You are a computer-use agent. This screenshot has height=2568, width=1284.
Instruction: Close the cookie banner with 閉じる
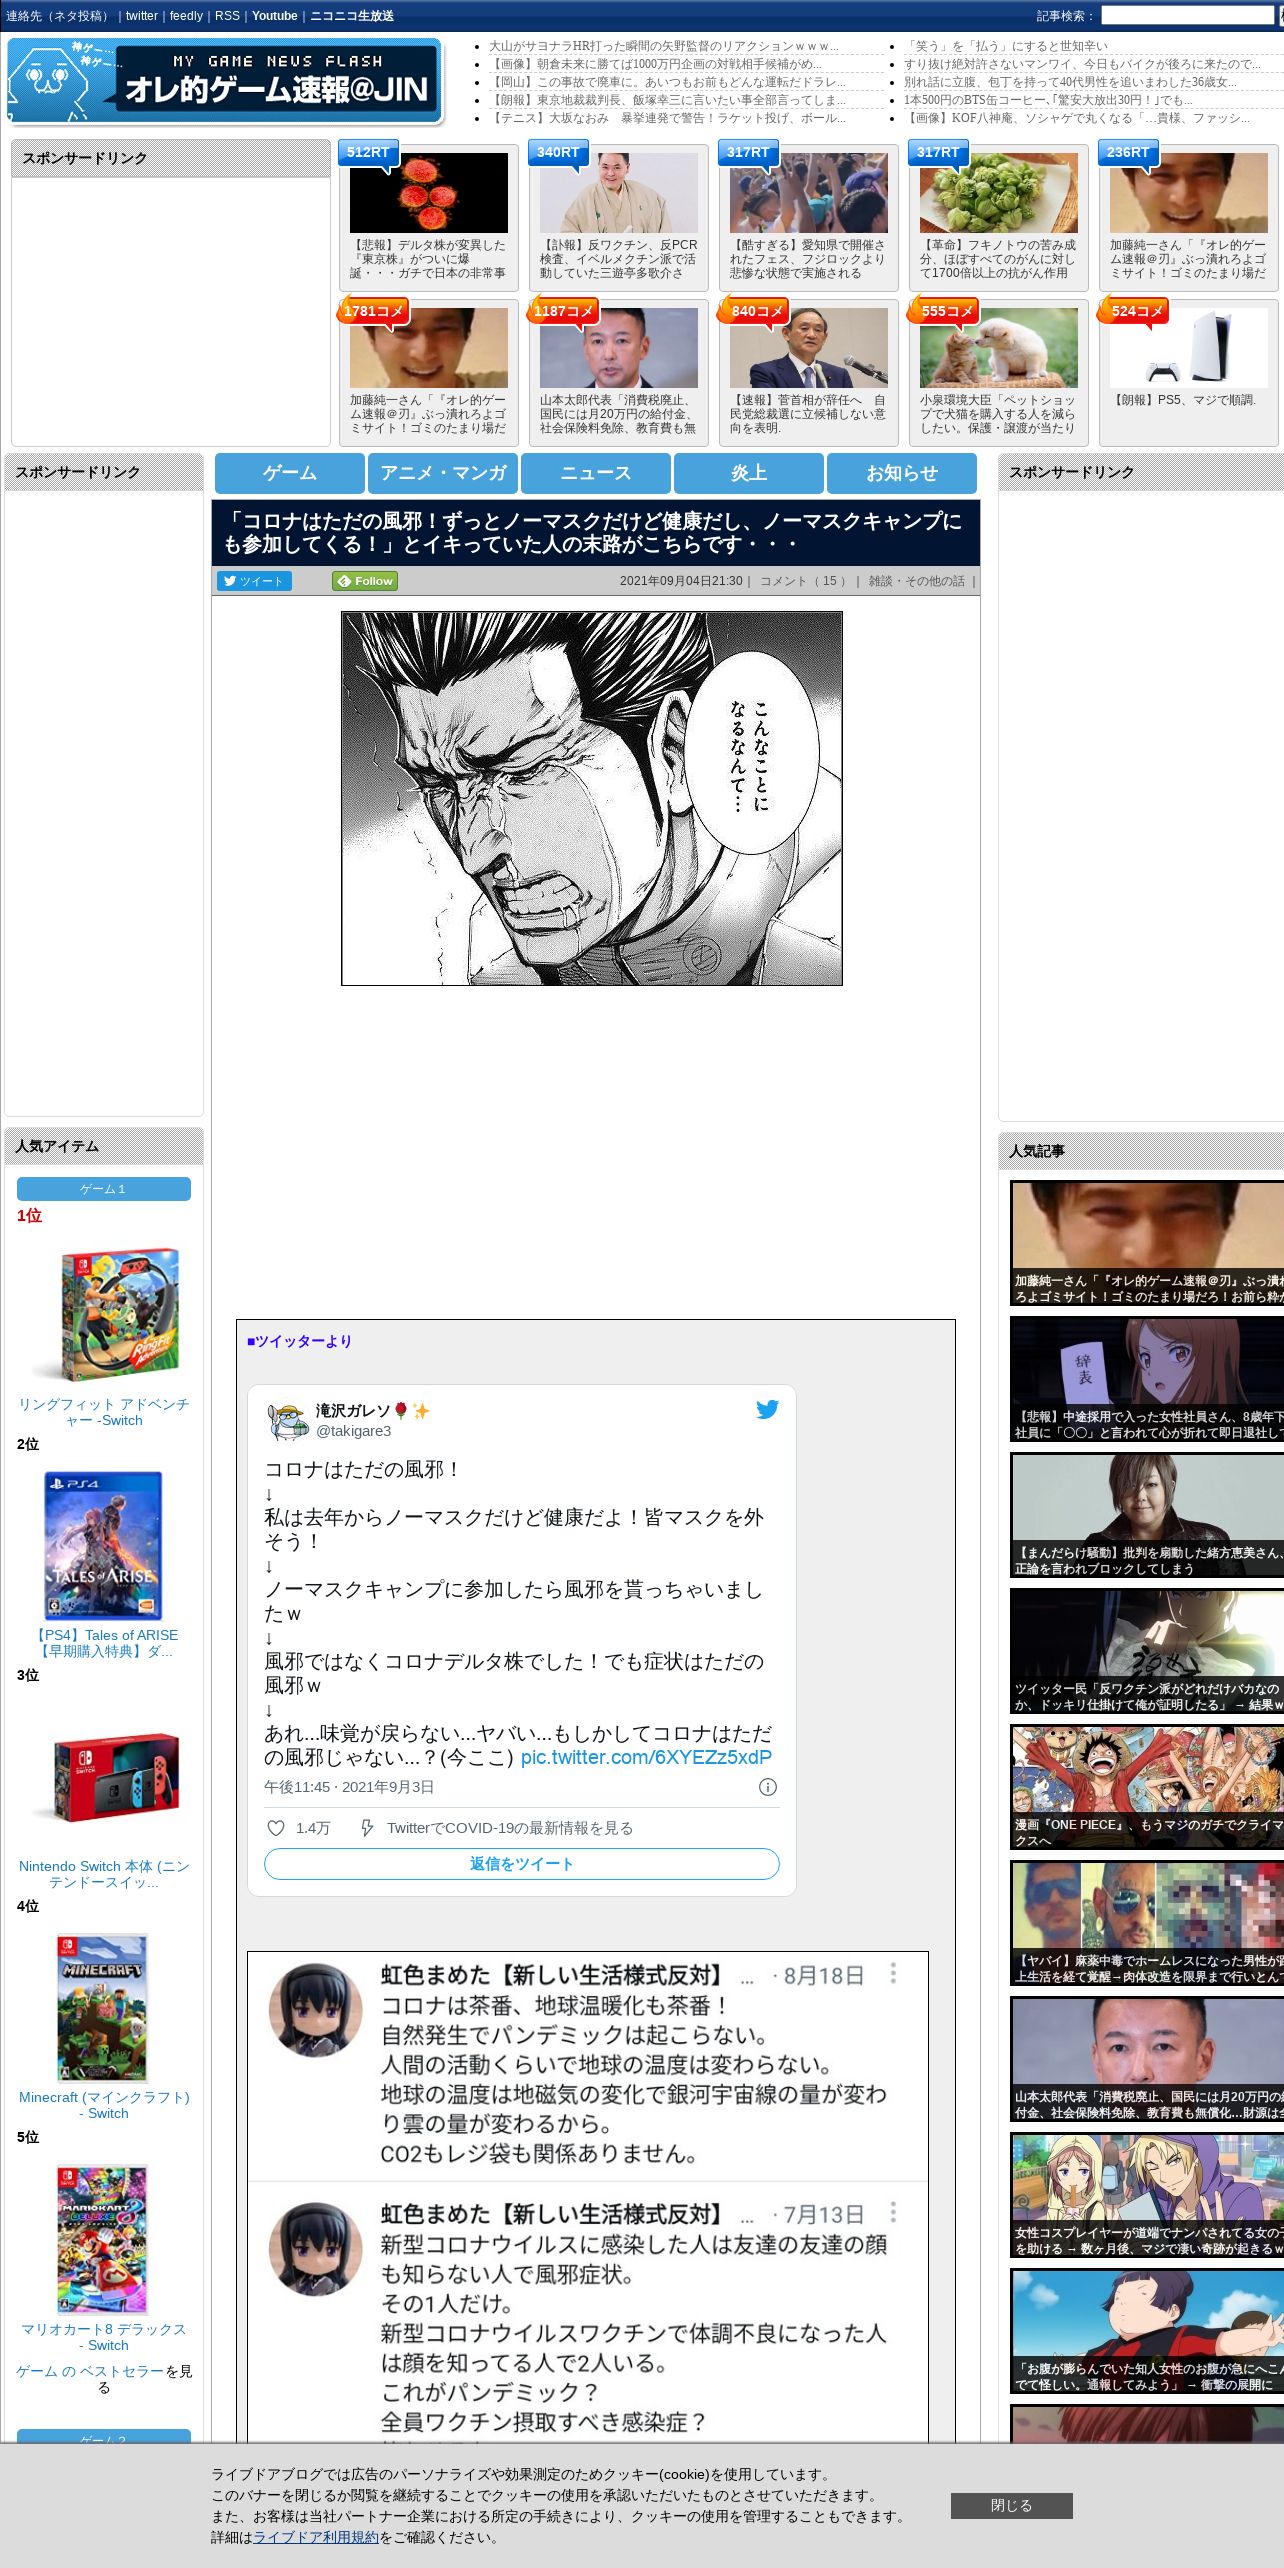tap(1012, 2505)
